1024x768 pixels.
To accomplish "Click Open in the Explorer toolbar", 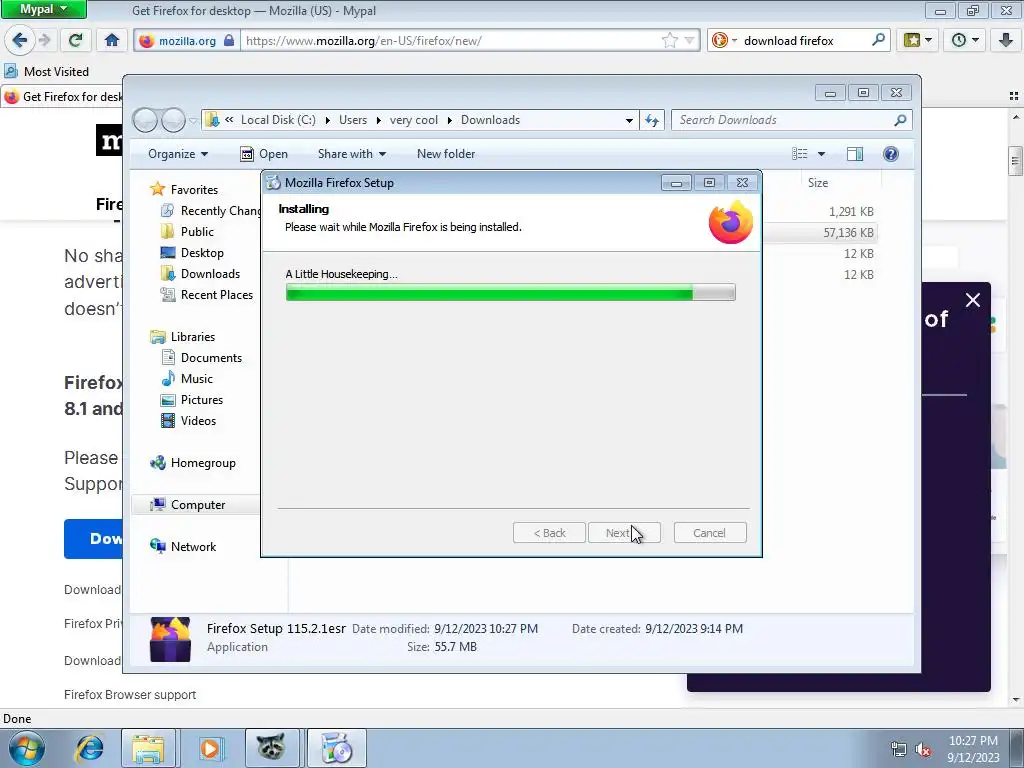I will tap(264, 154).
